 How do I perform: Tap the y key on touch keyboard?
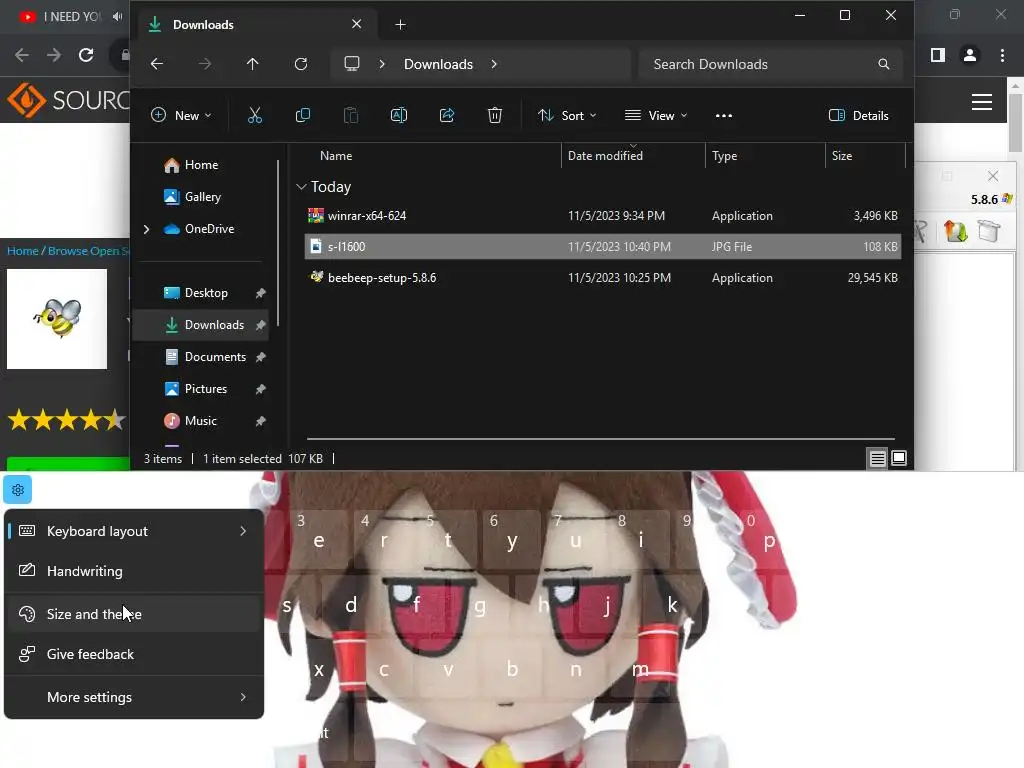(512, 541)
